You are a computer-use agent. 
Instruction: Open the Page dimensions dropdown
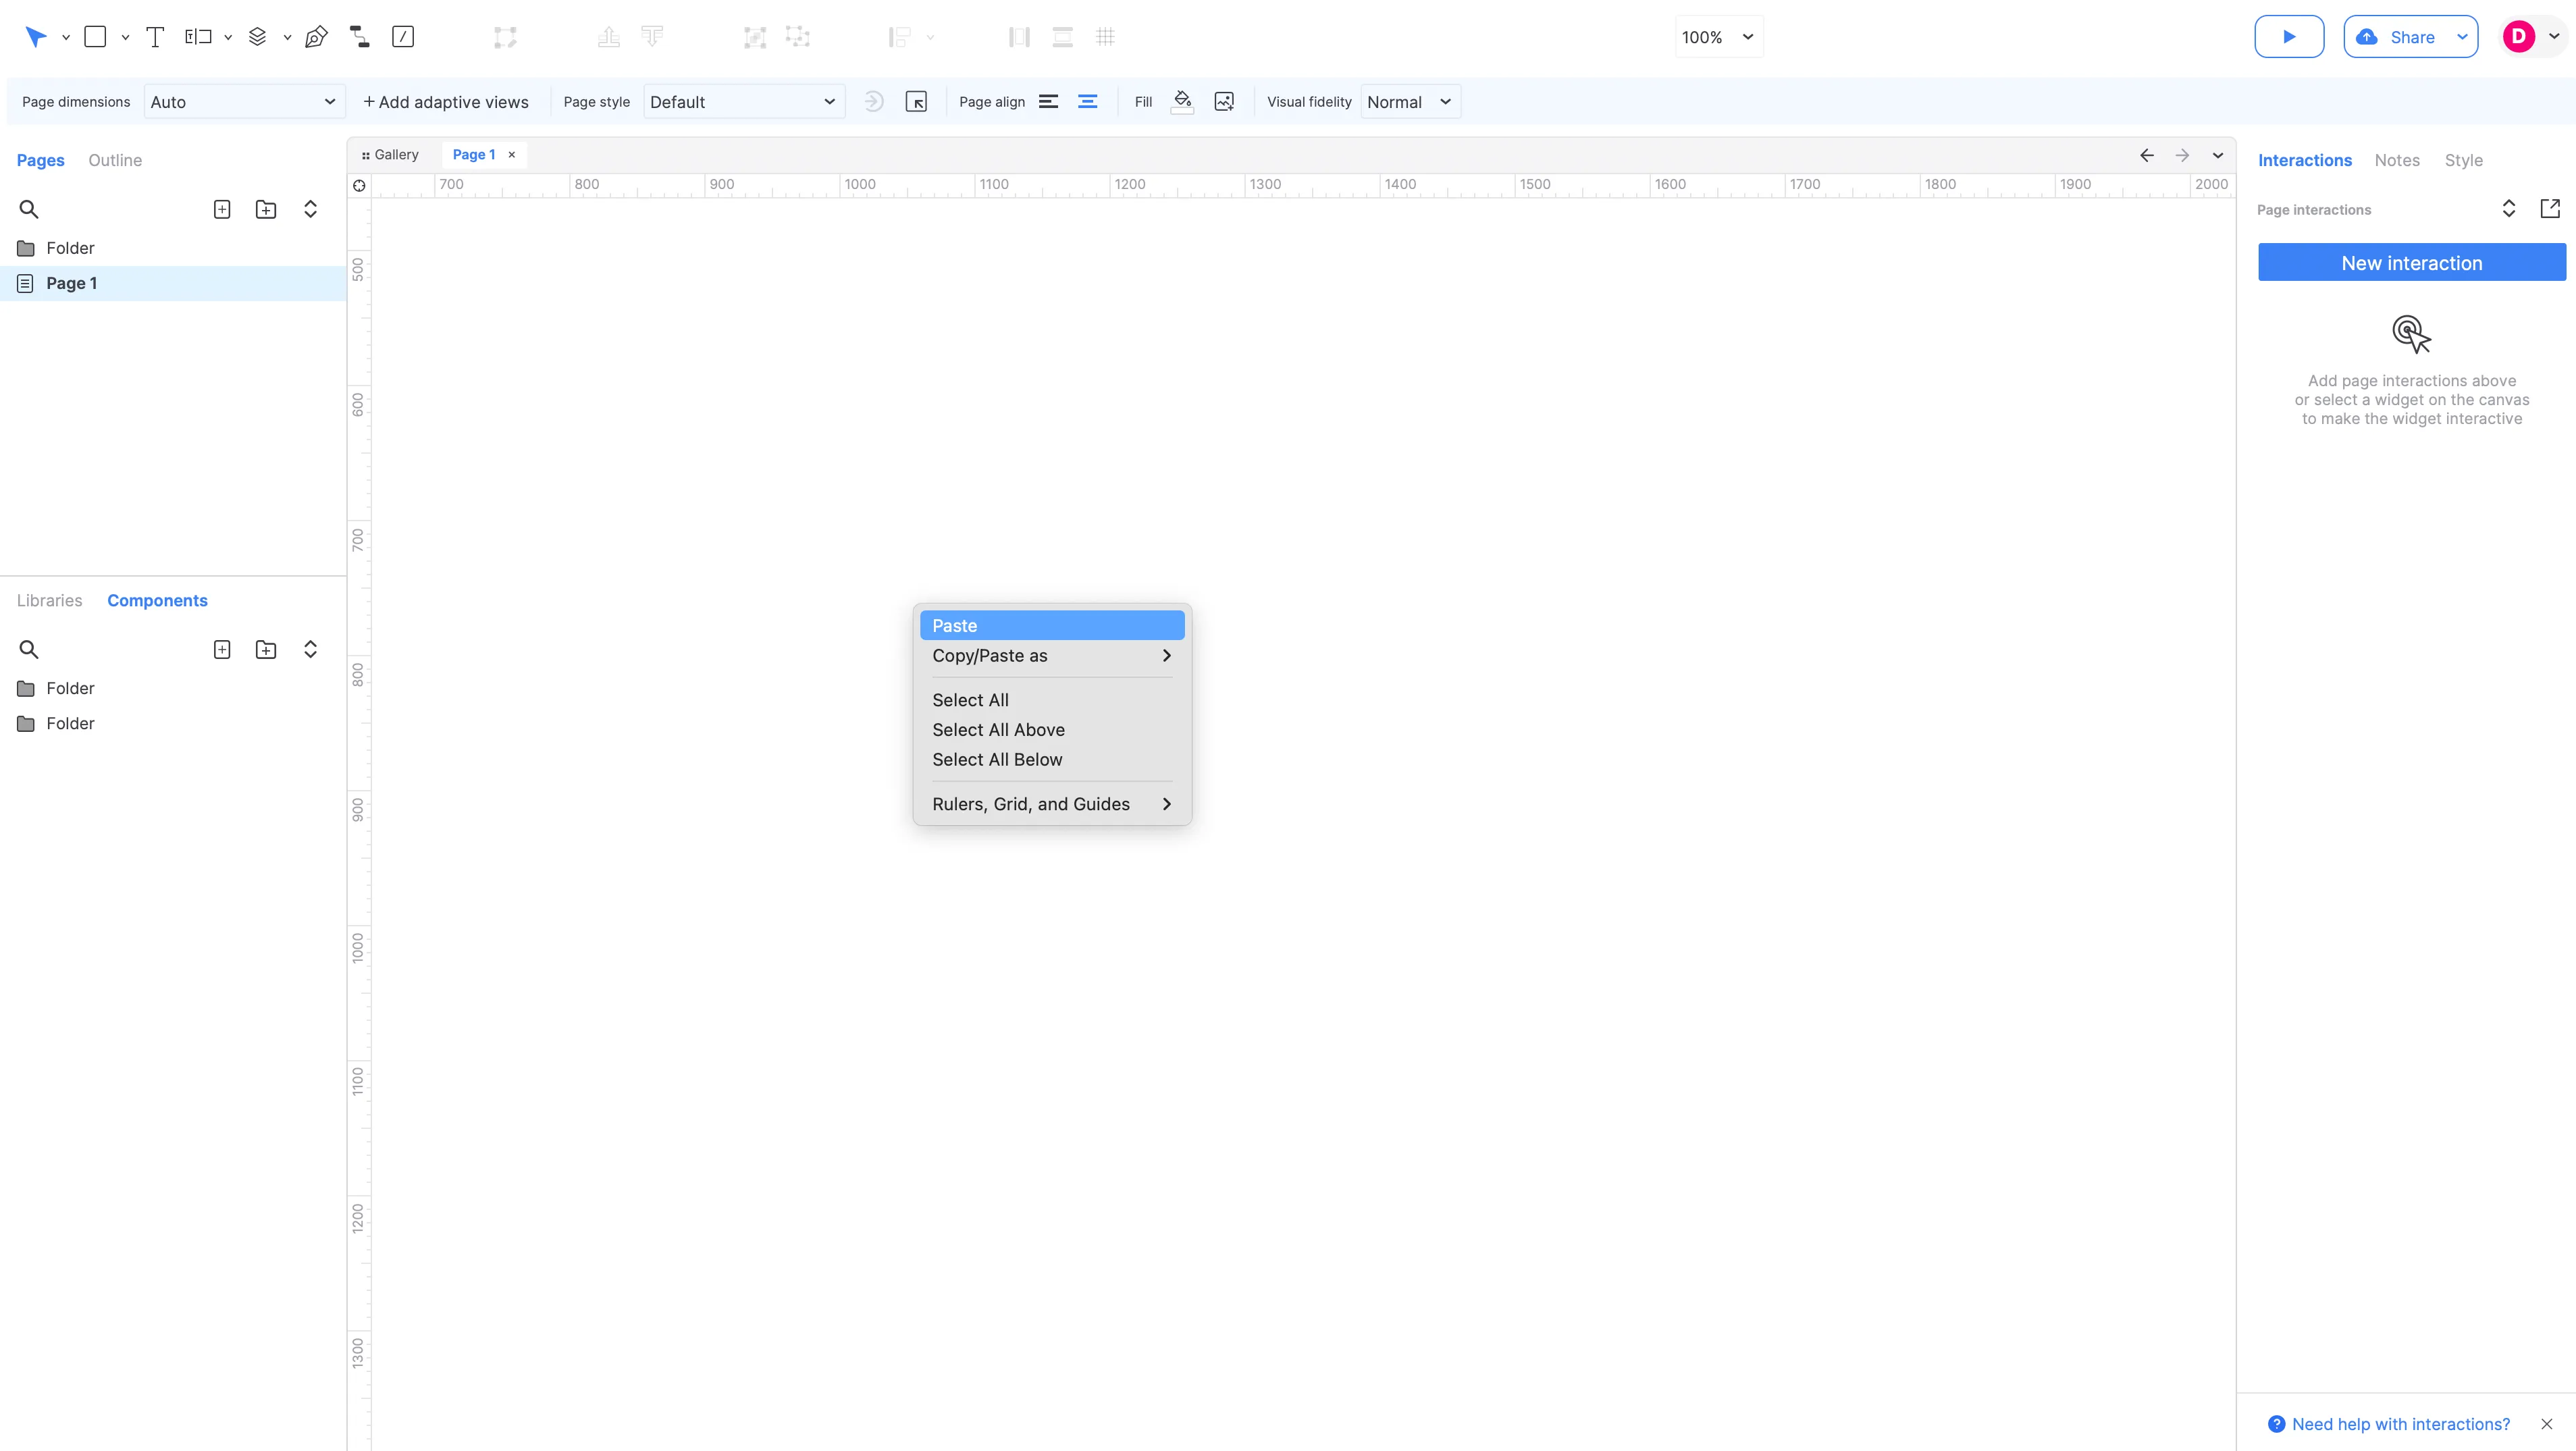(244, 102)
